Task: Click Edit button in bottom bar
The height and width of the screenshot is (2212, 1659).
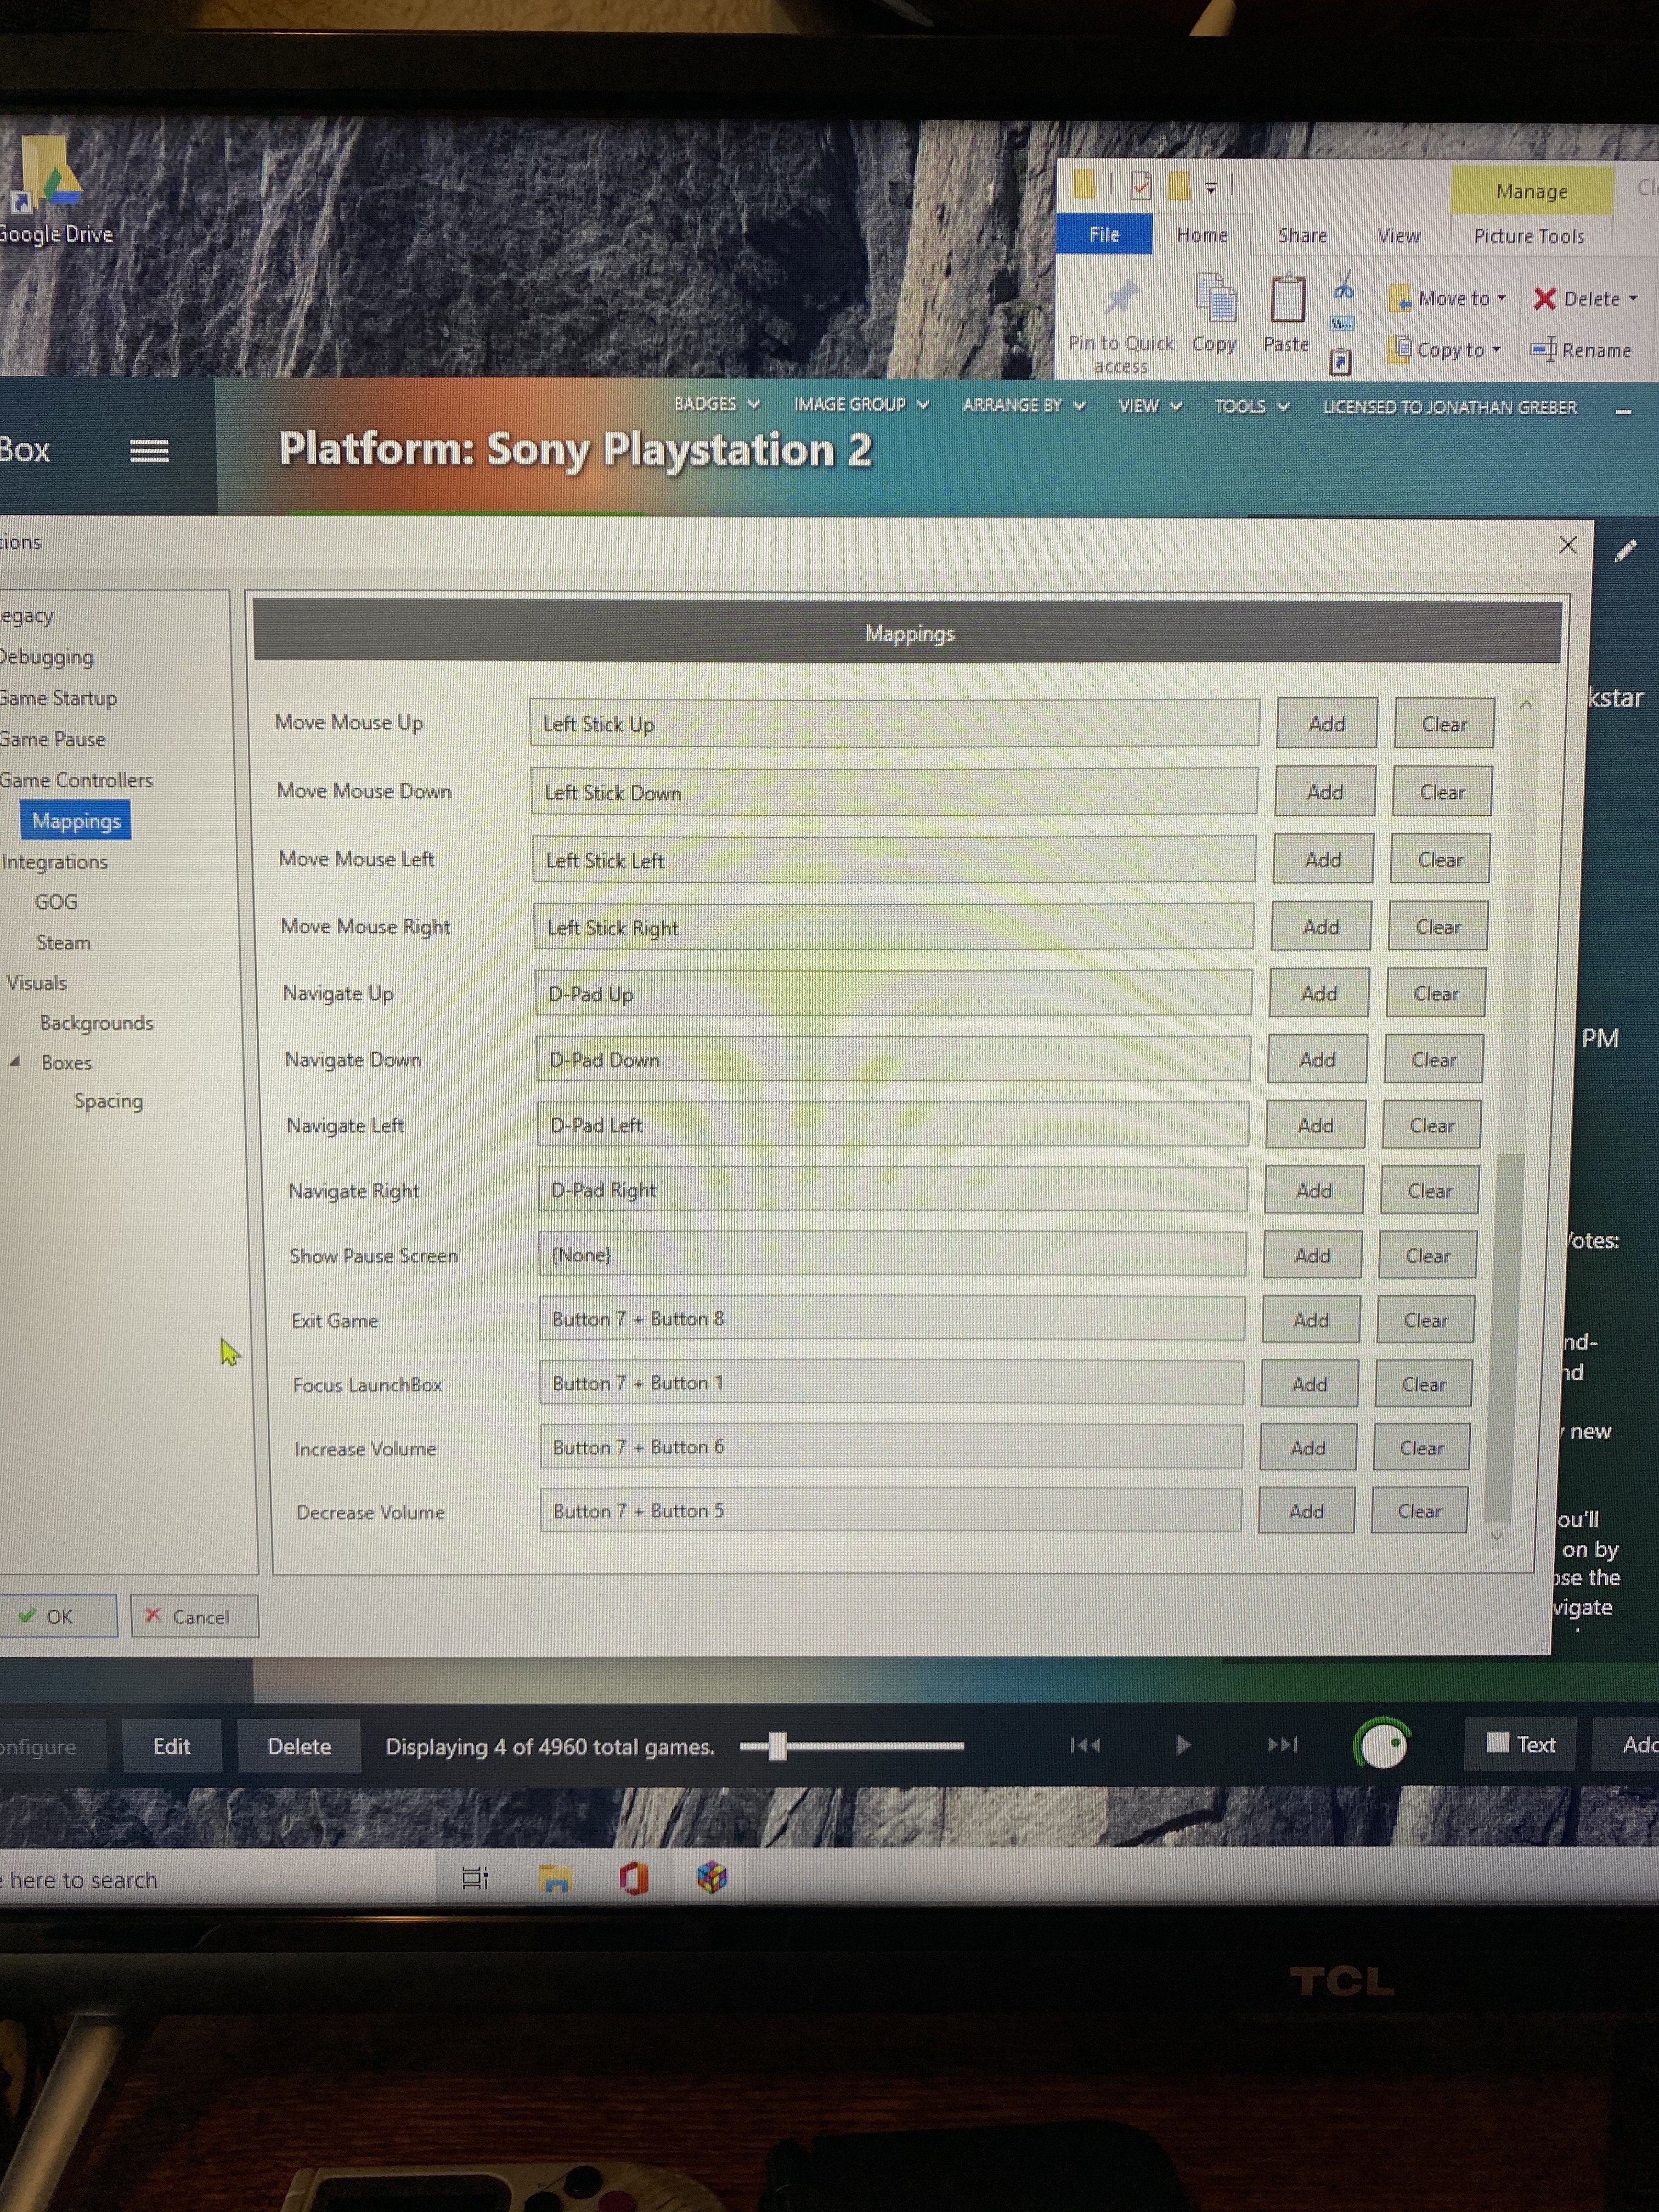Action: (171, 1746)
